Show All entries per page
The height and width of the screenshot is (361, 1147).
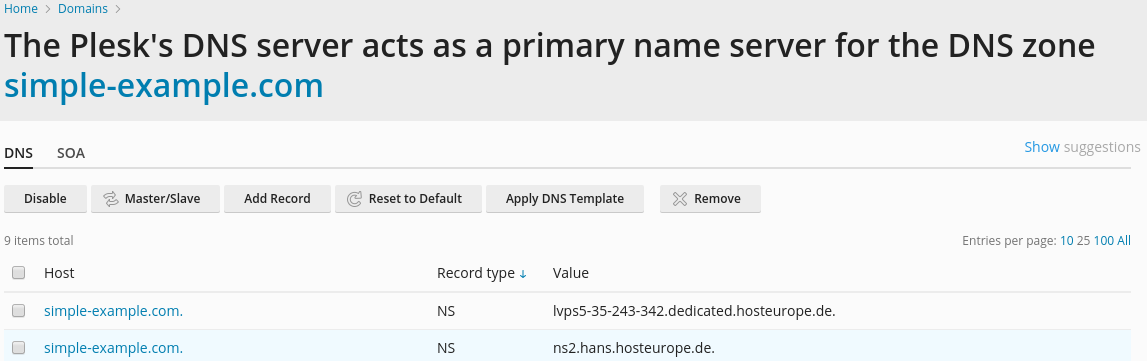1124,240
